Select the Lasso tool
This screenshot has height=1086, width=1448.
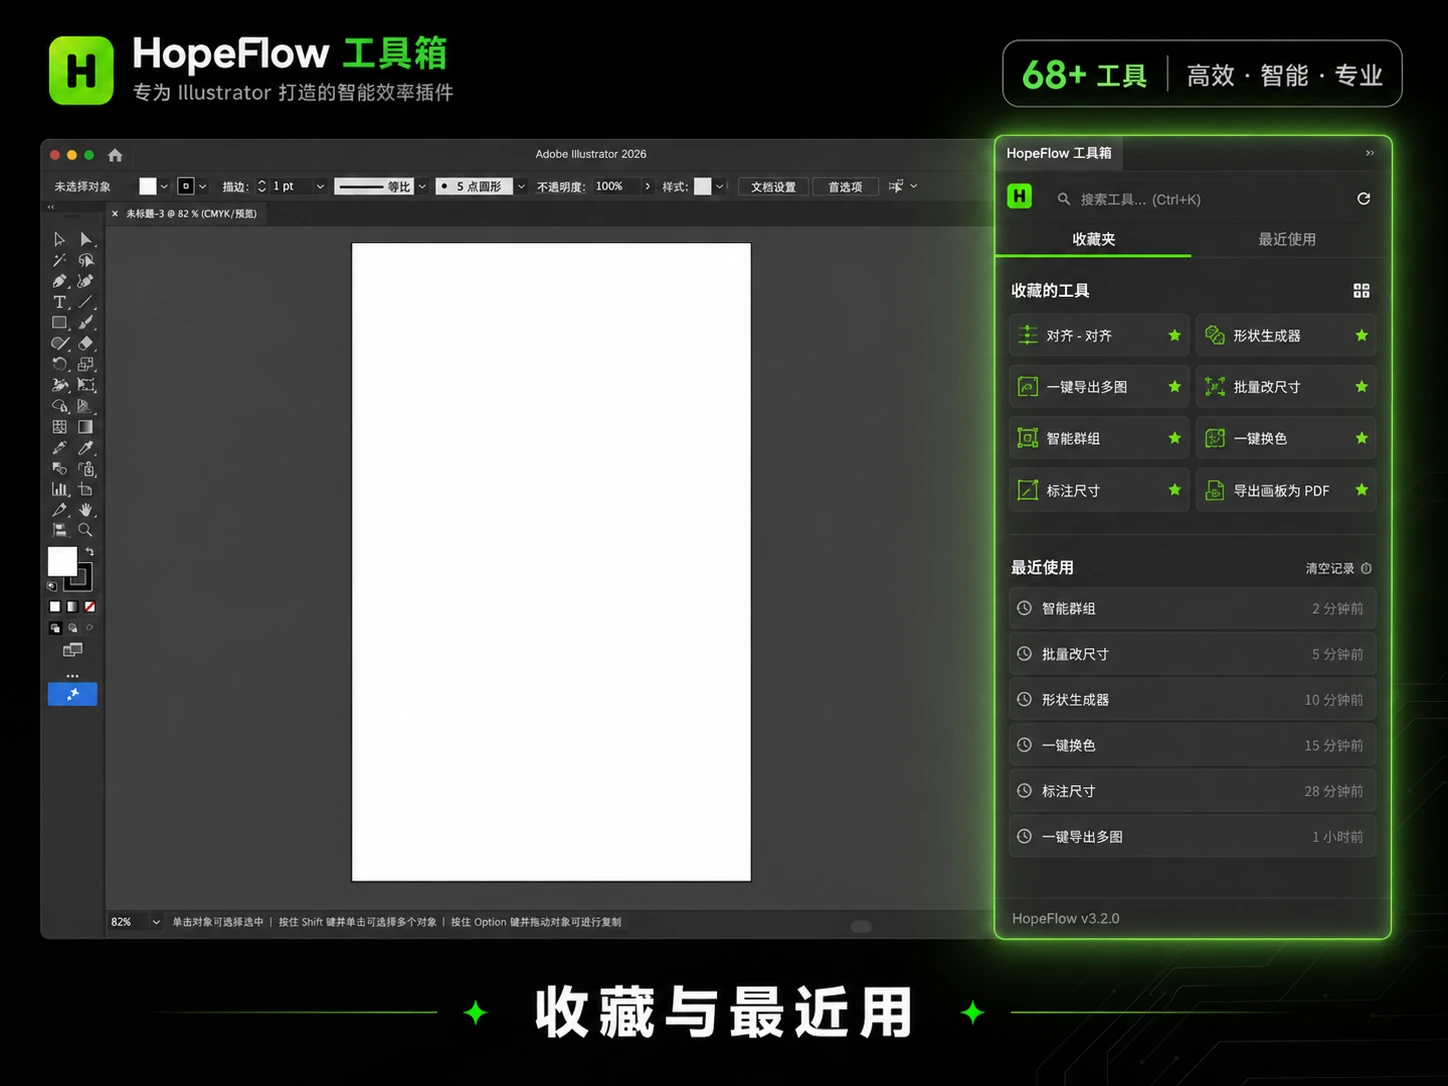pos(86,260)
